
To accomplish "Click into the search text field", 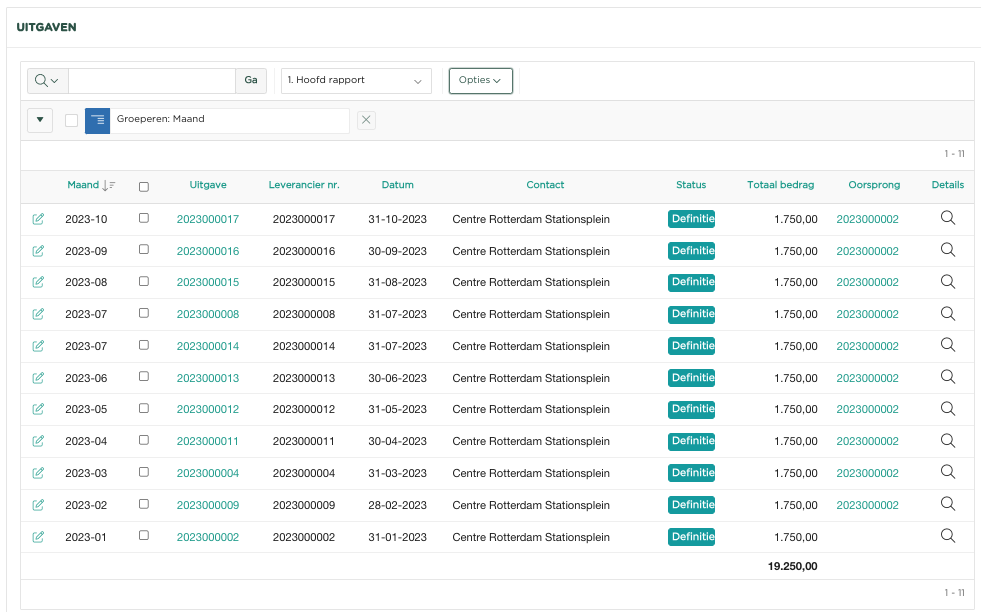I will [x=151, y=81].
